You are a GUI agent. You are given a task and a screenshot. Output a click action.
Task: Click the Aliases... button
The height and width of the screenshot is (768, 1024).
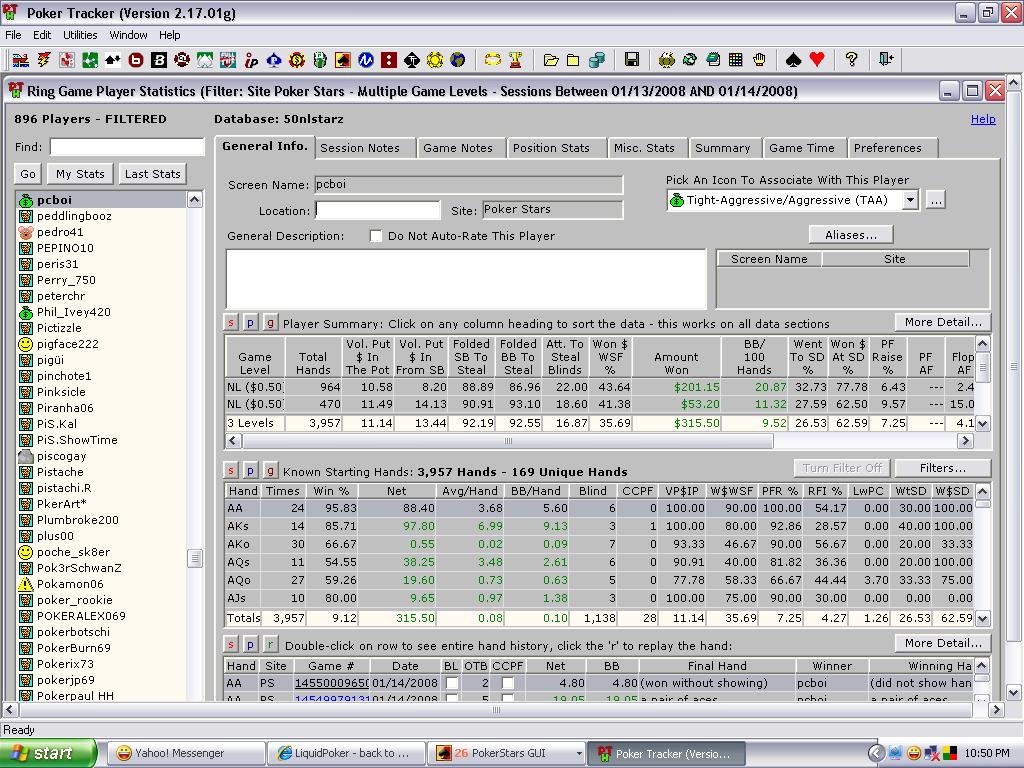[x=851, y=234]
